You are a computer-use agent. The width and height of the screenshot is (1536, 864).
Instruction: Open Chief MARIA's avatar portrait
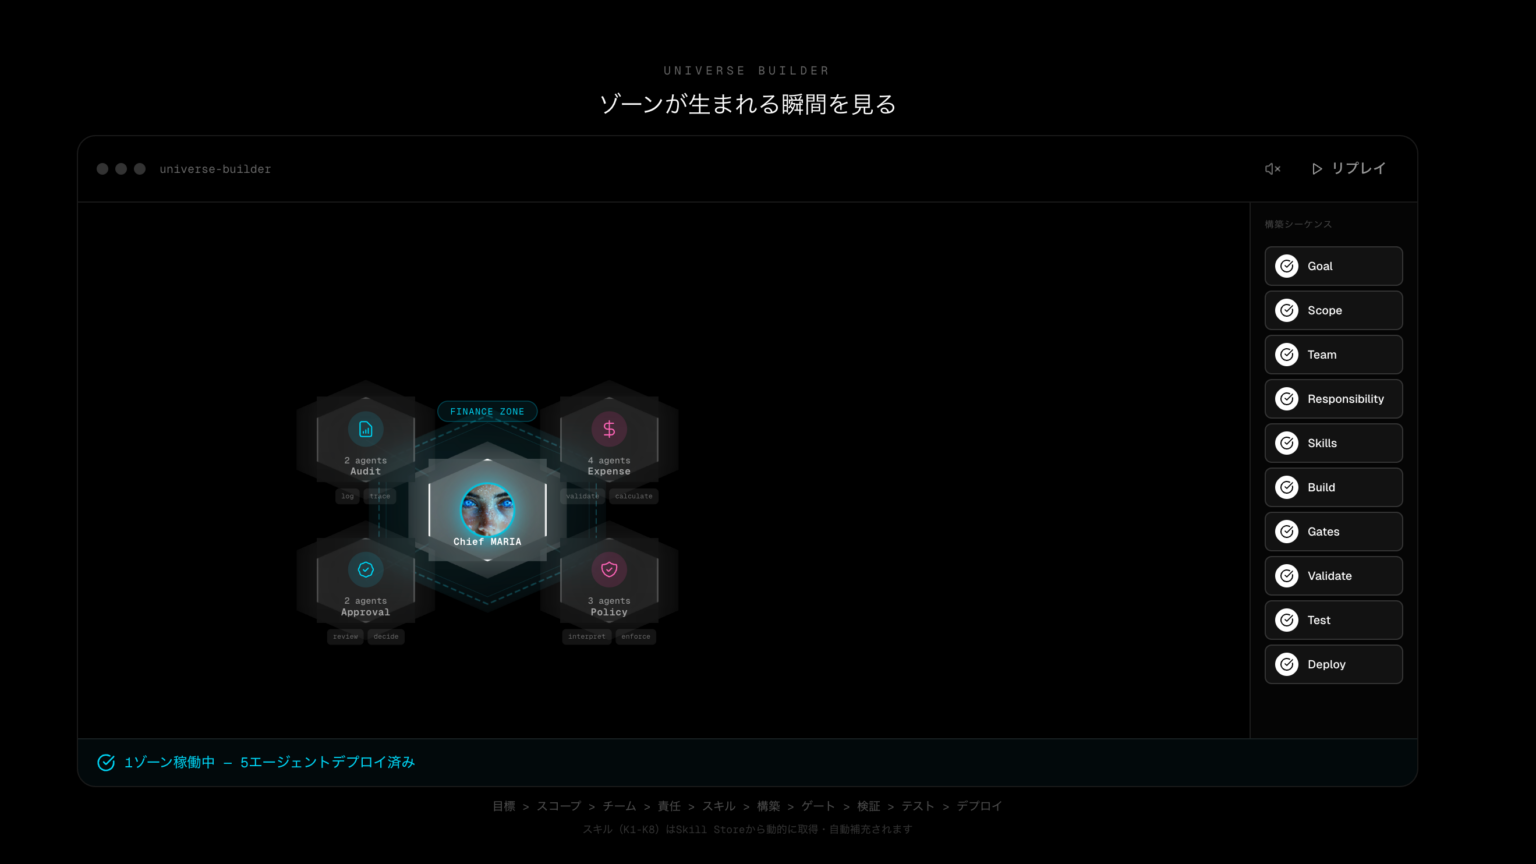tap(487, 508)
